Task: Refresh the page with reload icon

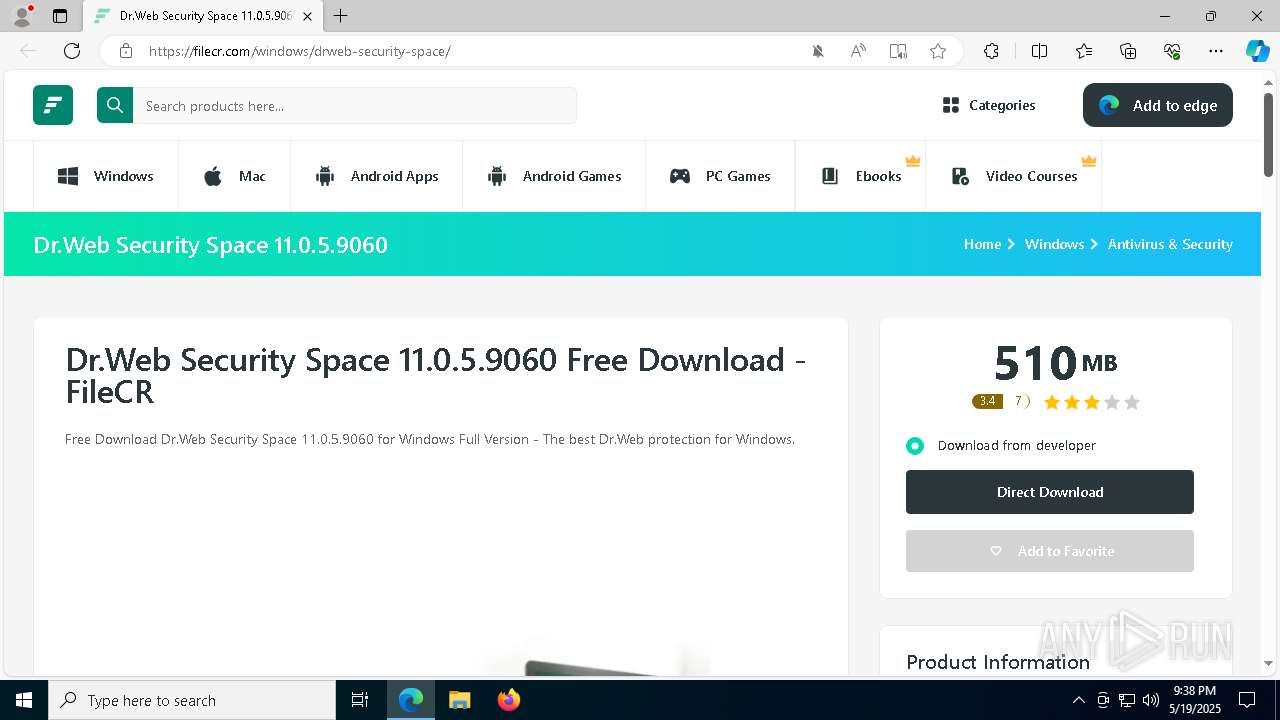Action: 72,51
